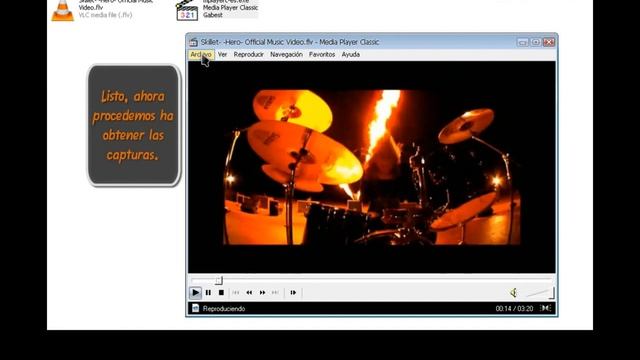
Task: Open the Archivo menu
Action: click(x=201, y=54)
